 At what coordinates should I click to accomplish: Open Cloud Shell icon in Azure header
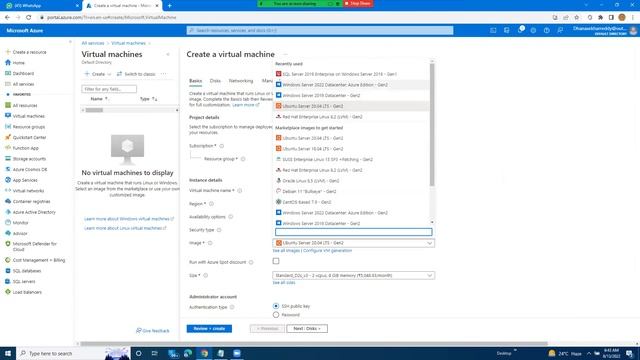click(x=493, y=31)
